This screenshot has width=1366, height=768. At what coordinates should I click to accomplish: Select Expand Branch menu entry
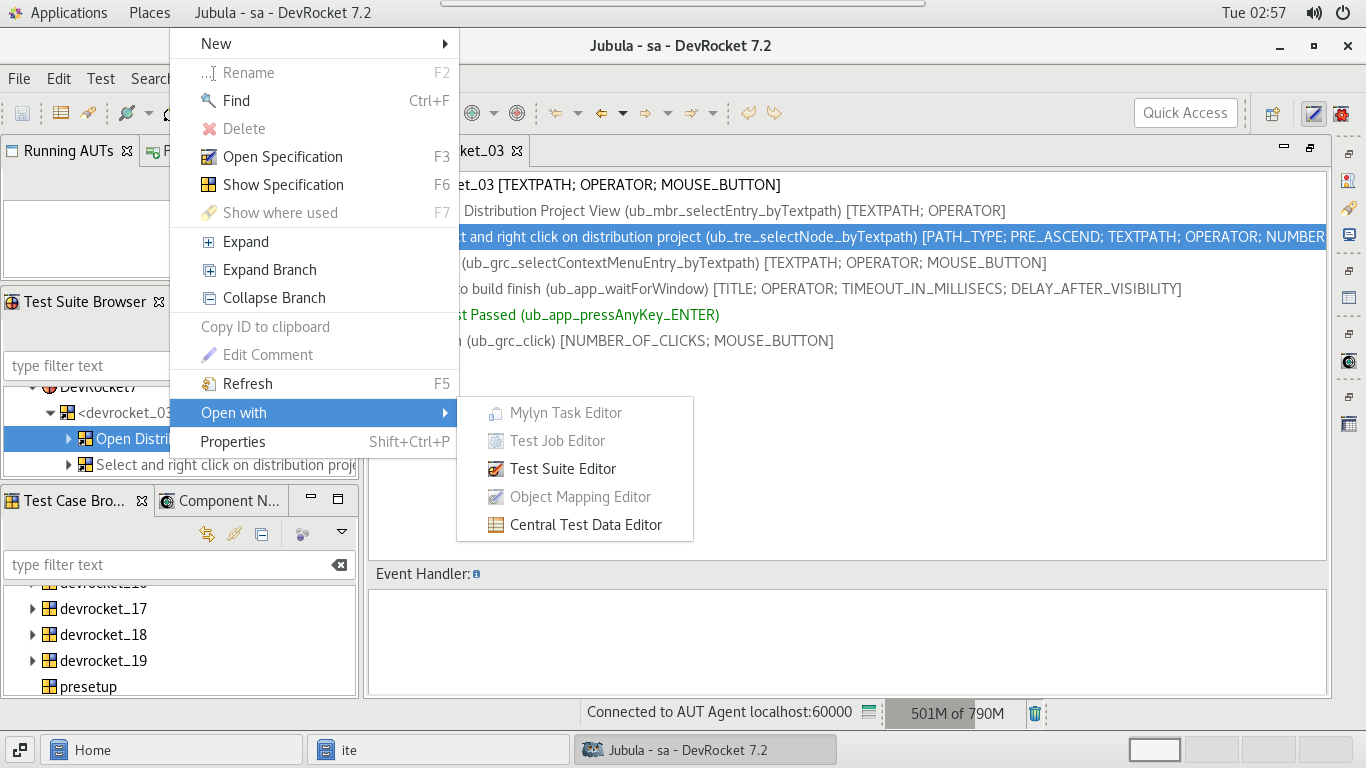(x=314, y=270)
